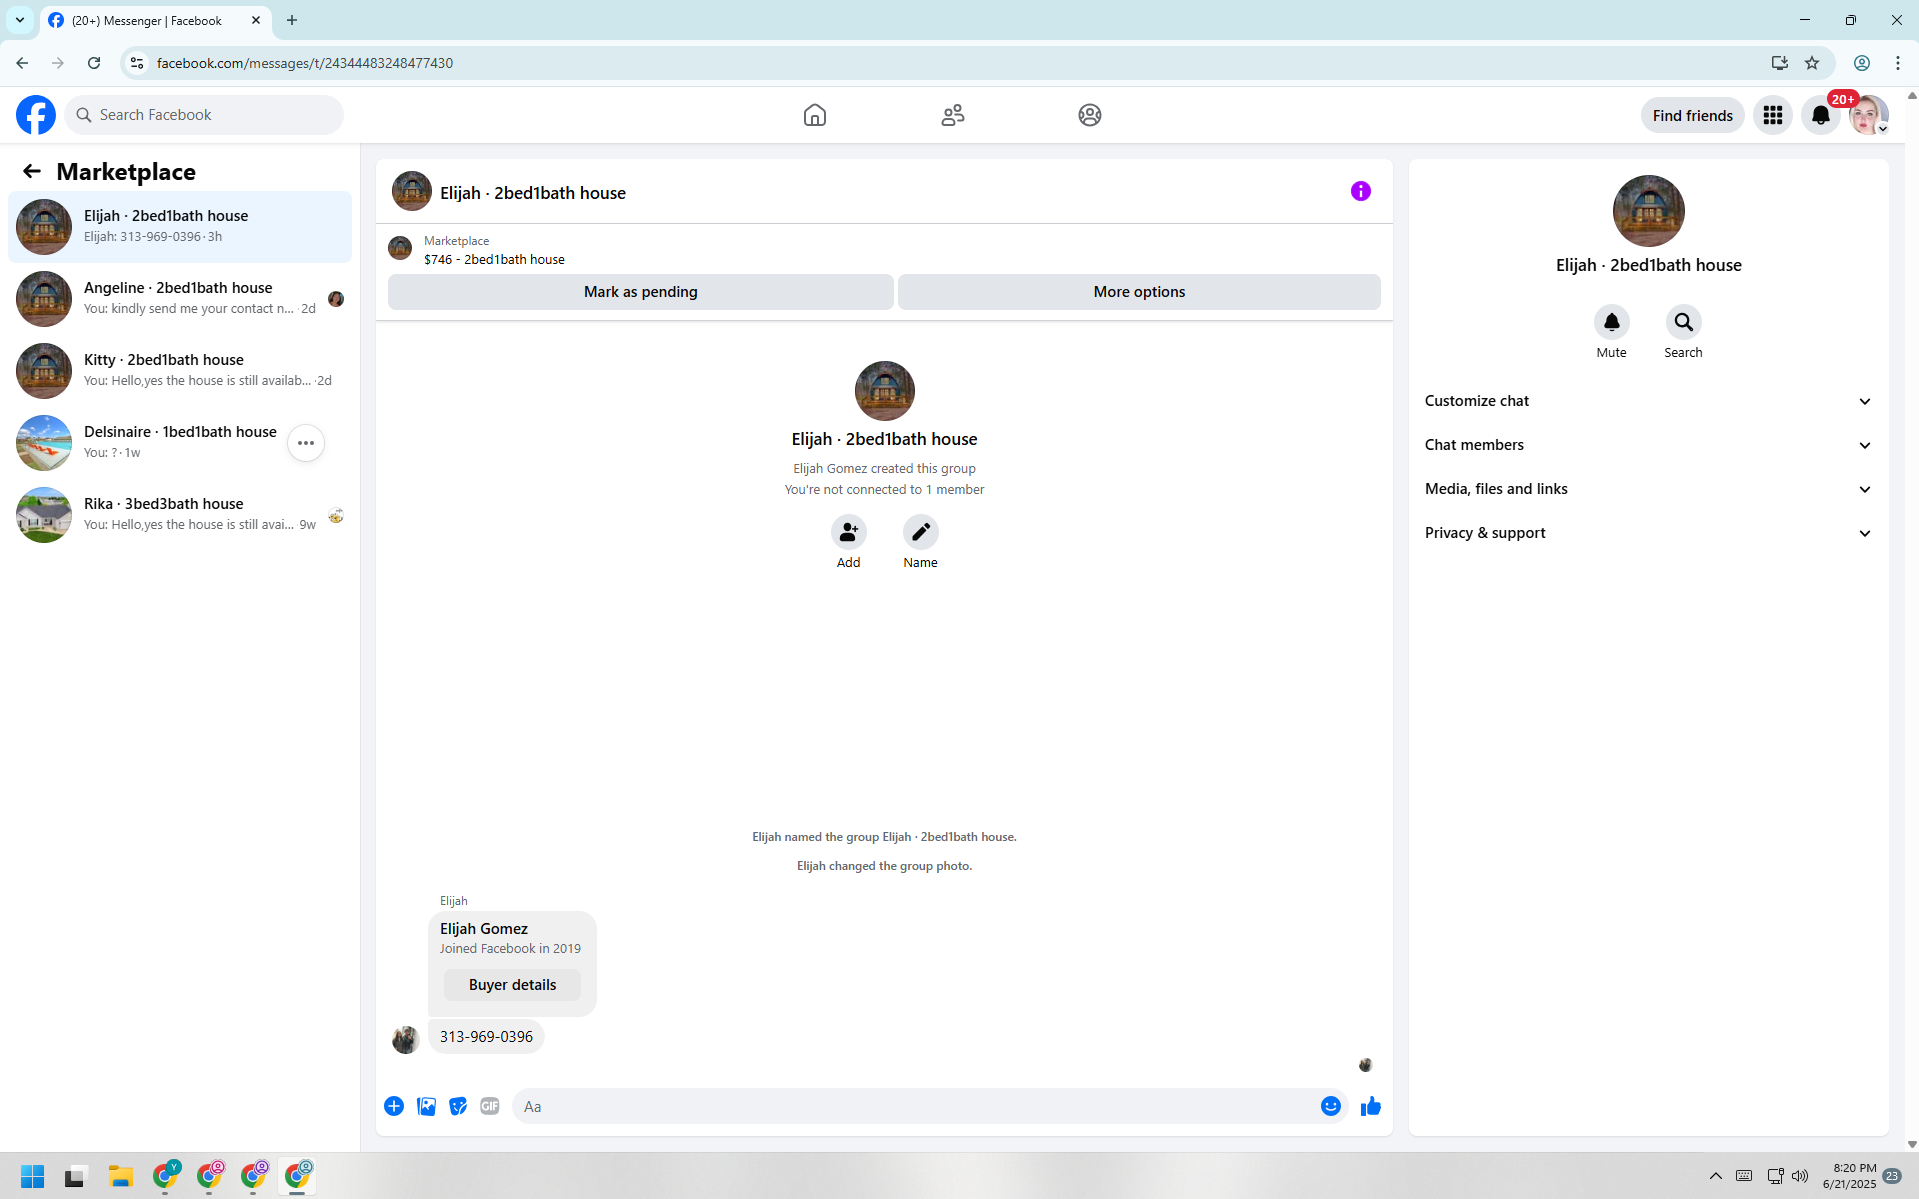Open Elijah 2bed1bath house conversation

pos(180,227)
